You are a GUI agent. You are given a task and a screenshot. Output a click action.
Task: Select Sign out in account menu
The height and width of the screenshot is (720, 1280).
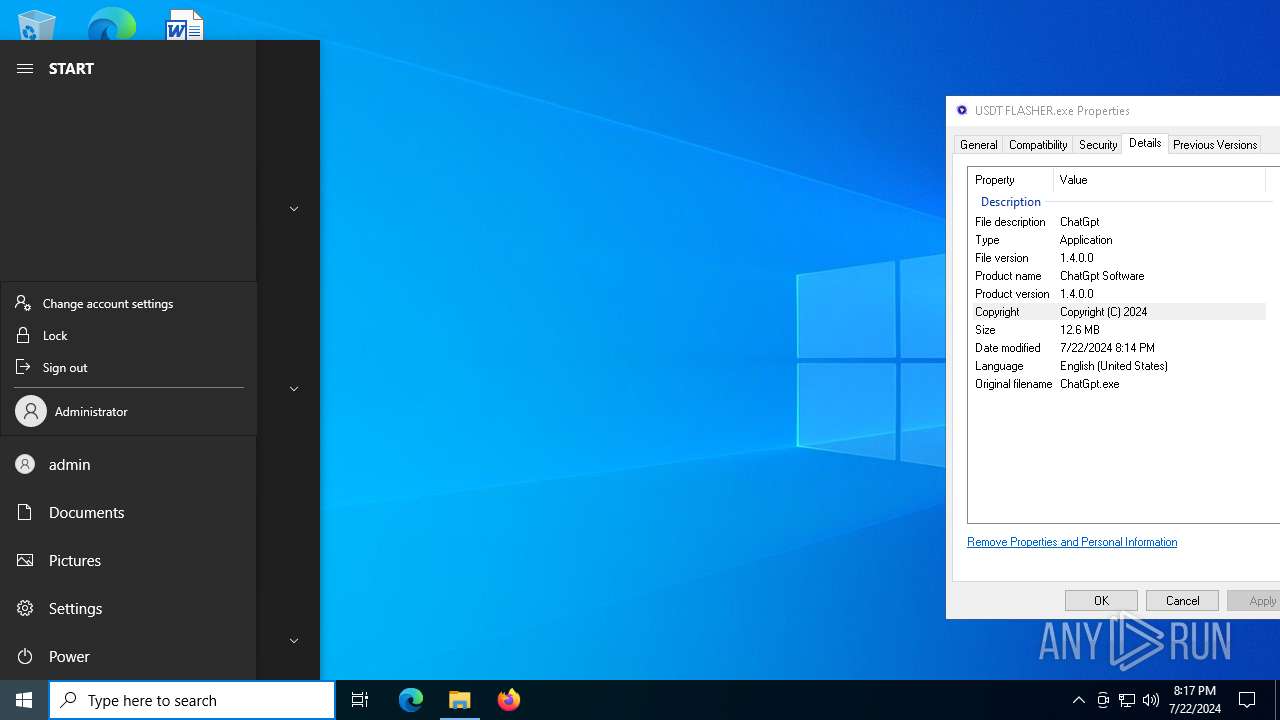click(x=129, y=367)
